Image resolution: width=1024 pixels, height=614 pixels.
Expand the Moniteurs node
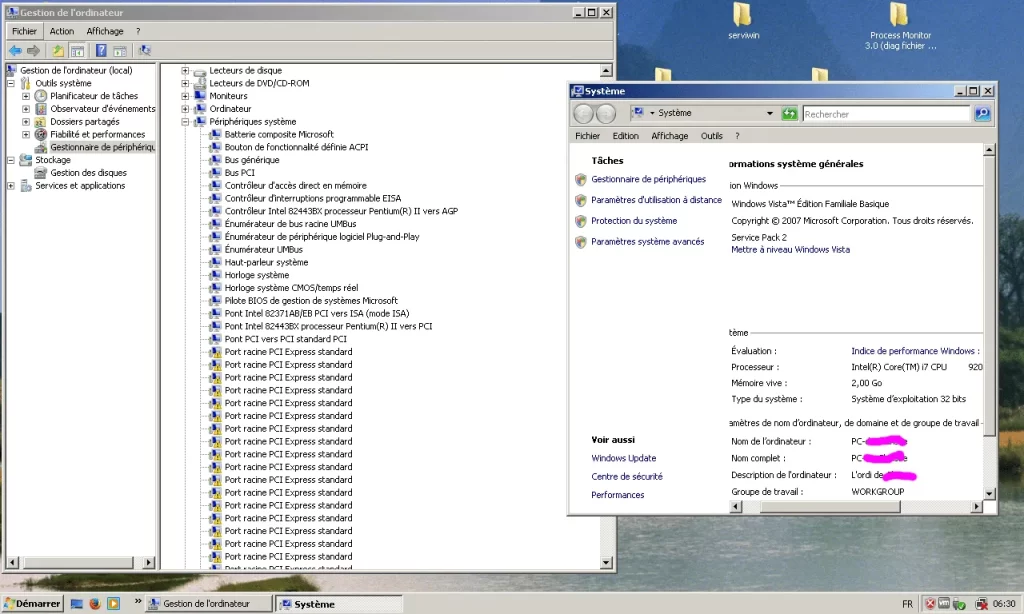tap(185, 96)
